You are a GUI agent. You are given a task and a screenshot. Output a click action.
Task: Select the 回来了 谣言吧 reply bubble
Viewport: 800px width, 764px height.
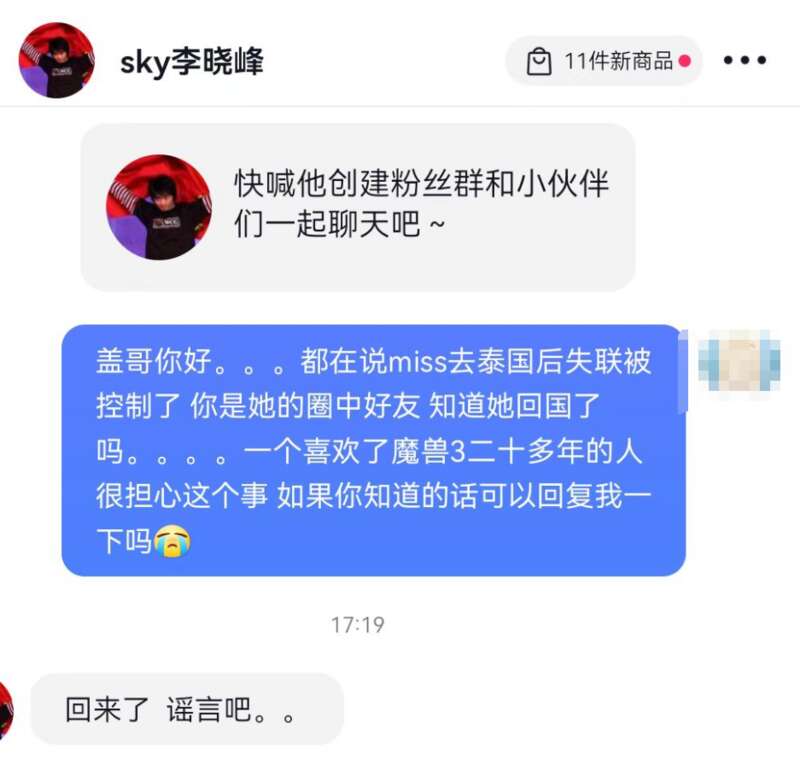[x=187, y=709]
